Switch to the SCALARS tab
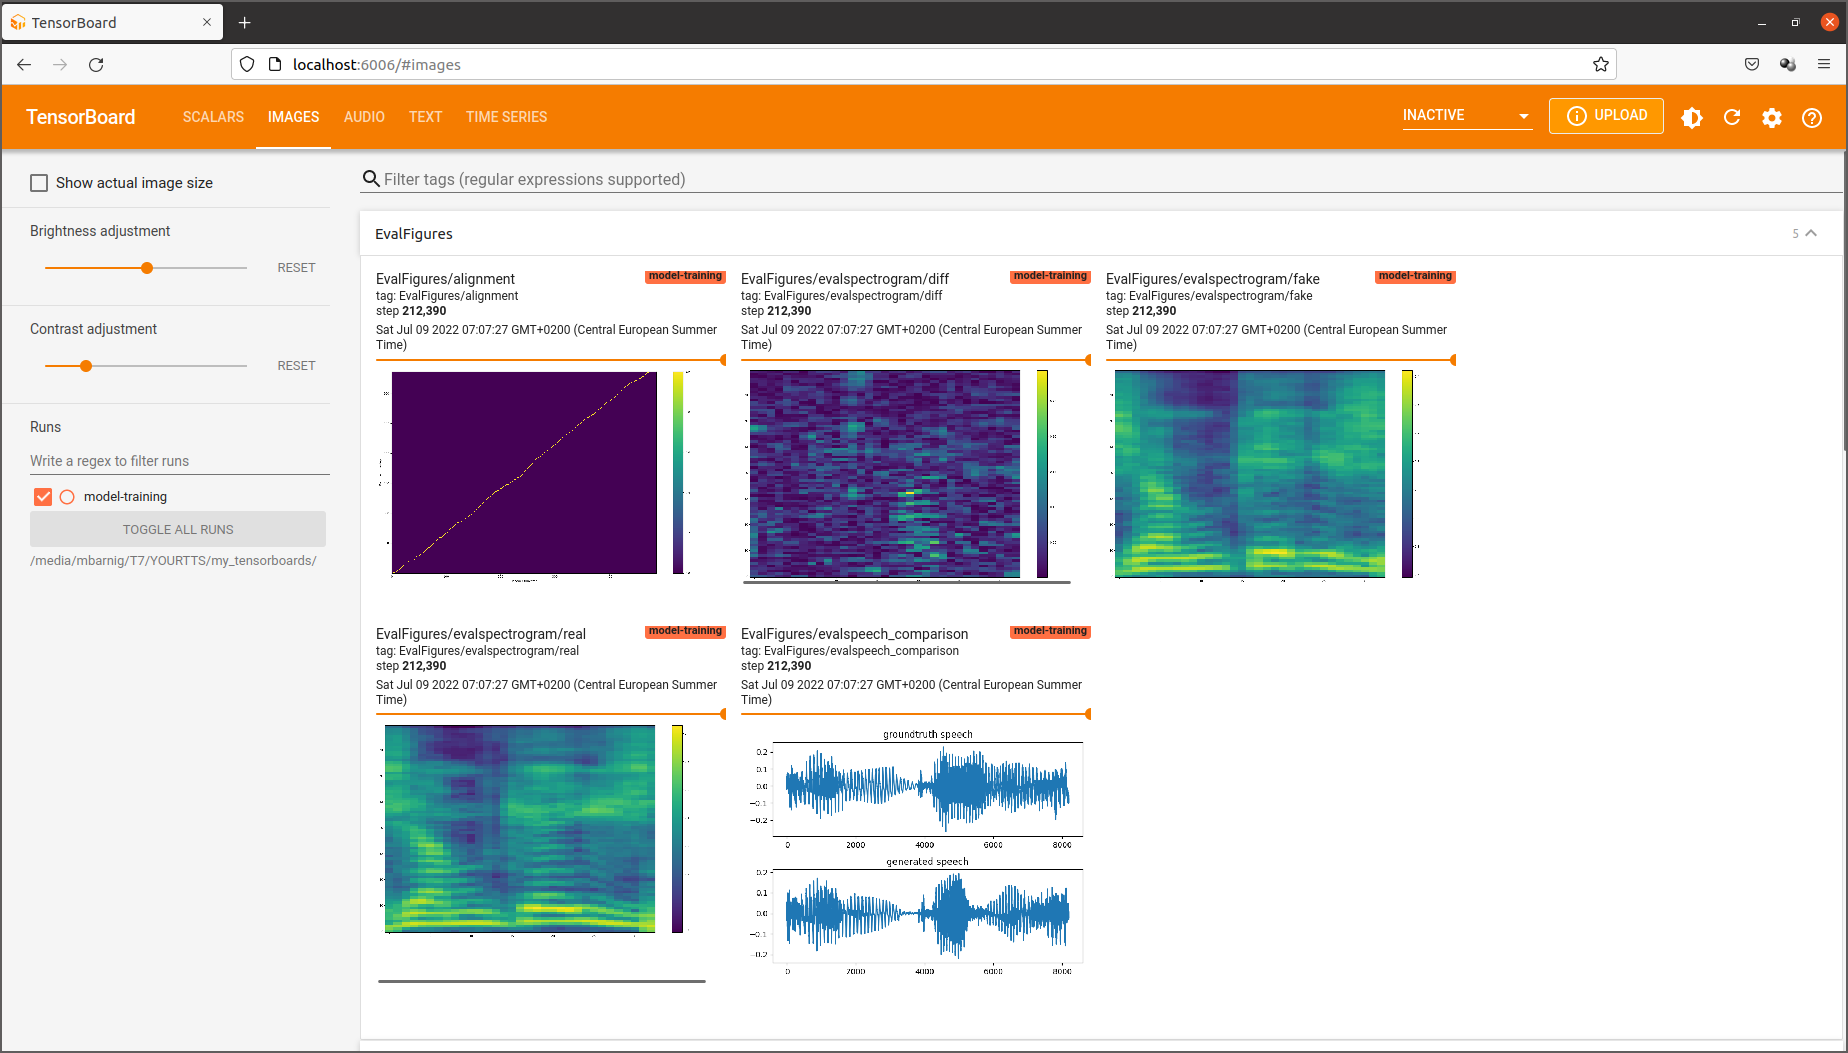 click(x=213, y=117)
